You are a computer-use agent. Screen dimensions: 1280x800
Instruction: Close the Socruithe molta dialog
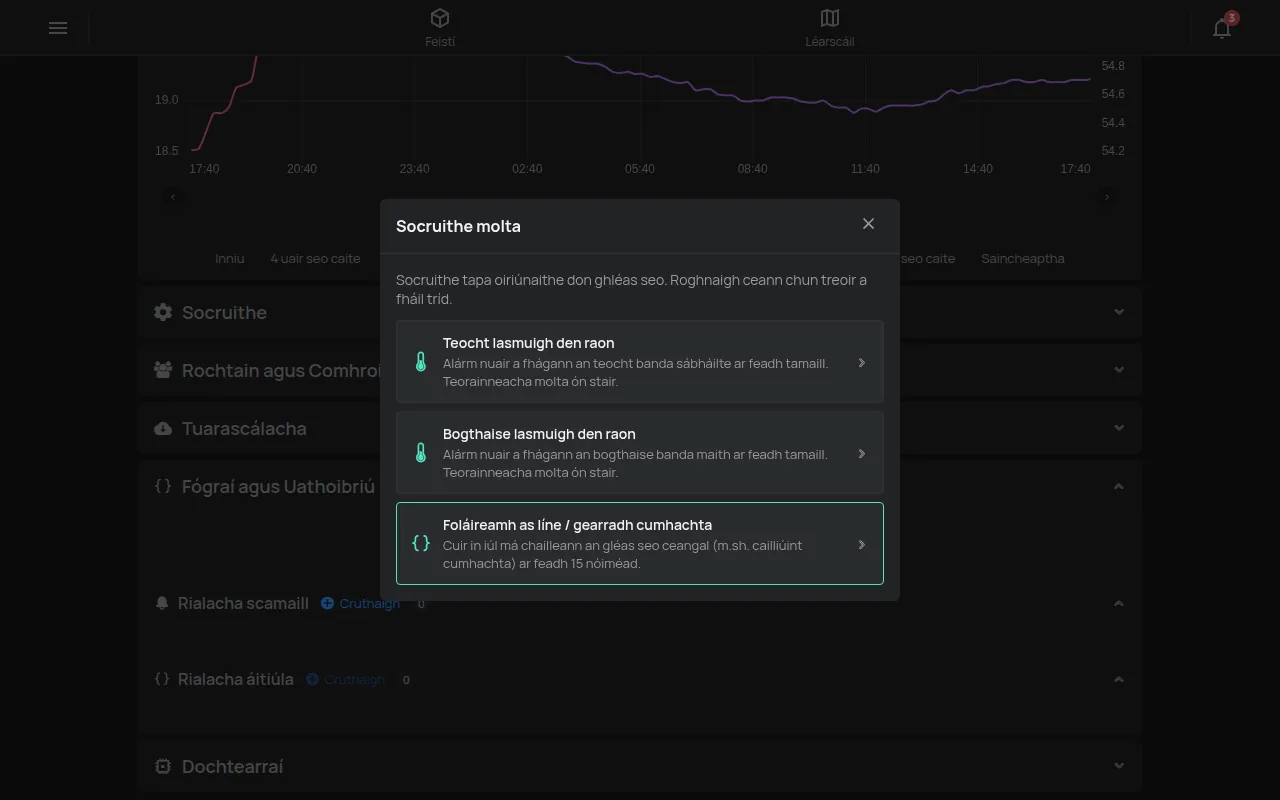click(x=868, y=224)
